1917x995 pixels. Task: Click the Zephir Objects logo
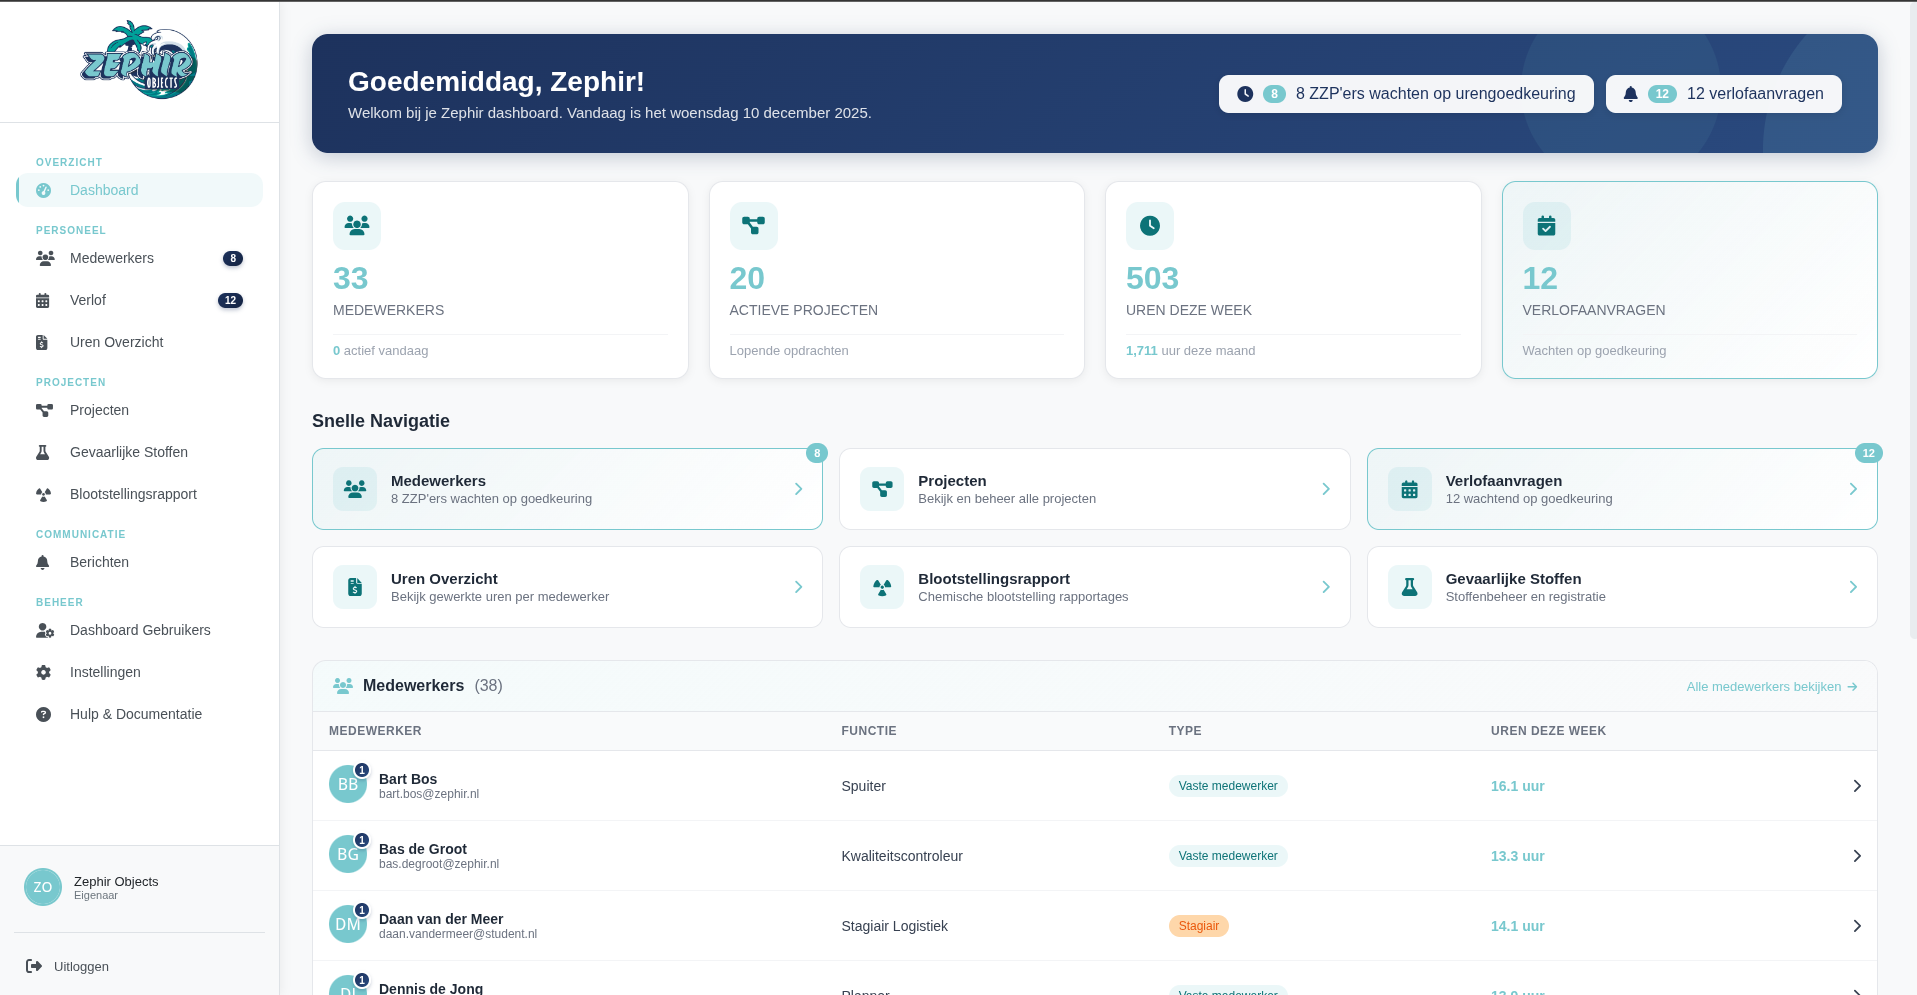(x=139, y=60)
